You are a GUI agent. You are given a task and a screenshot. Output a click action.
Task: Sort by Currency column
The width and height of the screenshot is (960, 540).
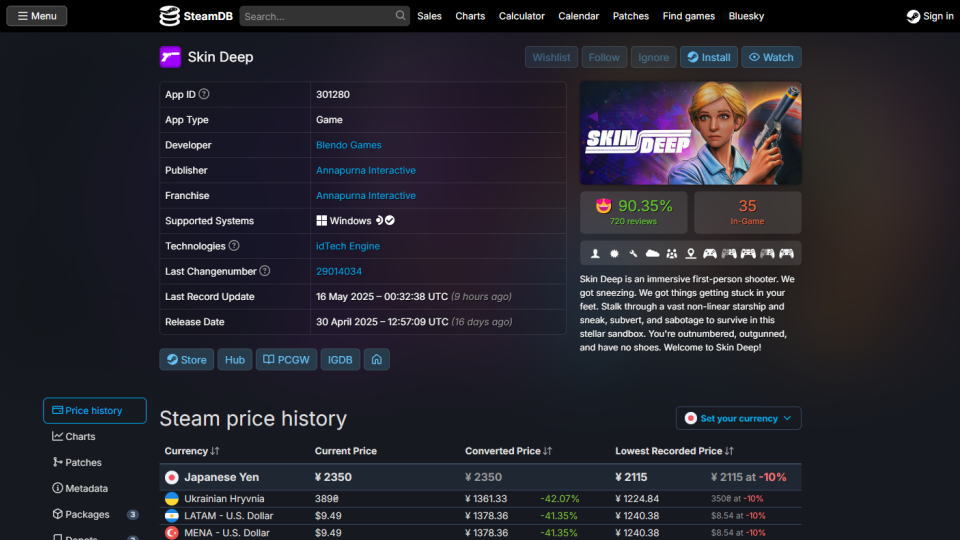192,451
